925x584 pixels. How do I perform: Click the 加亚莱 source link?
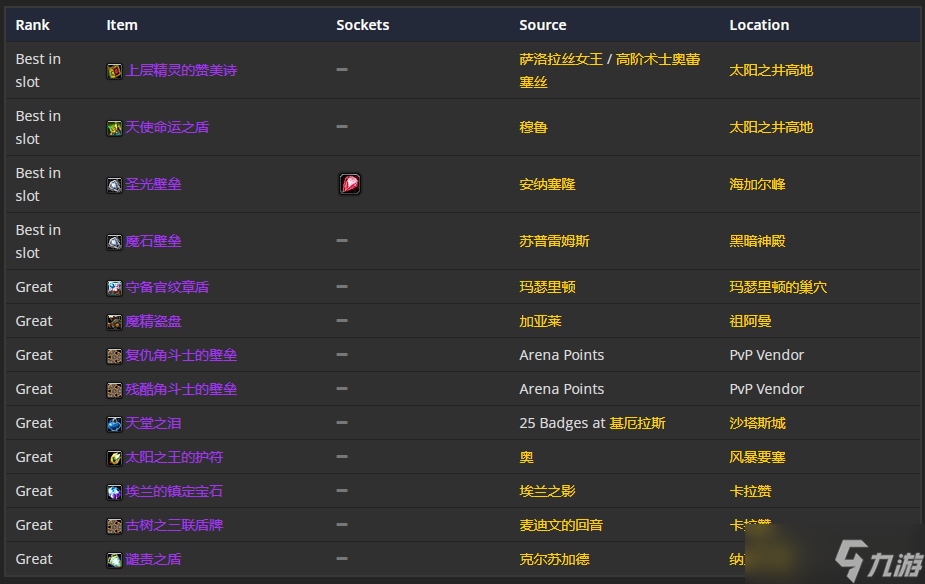(x=540, y=321)
